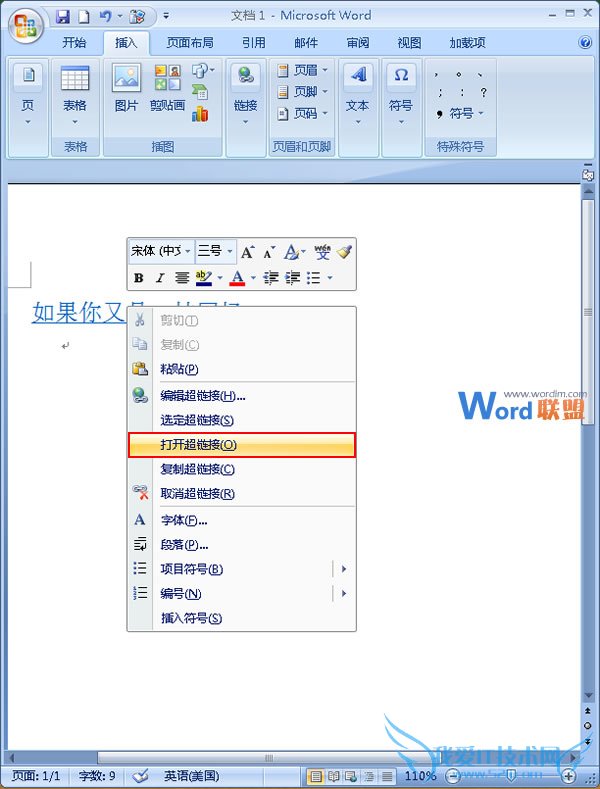Click the 英语(美国) language indicator
The image size is (600, 789).
pos(191,776)
